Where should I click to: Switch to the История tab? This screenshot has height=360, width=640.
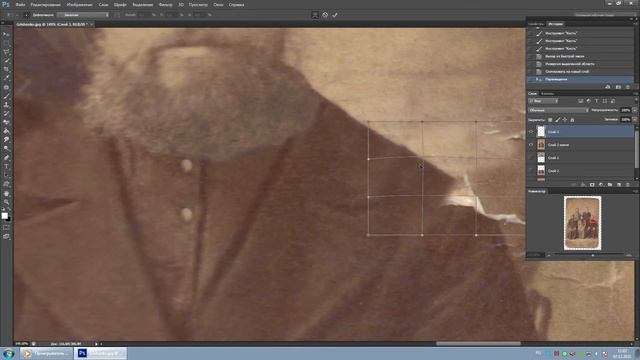click(556, 24)
